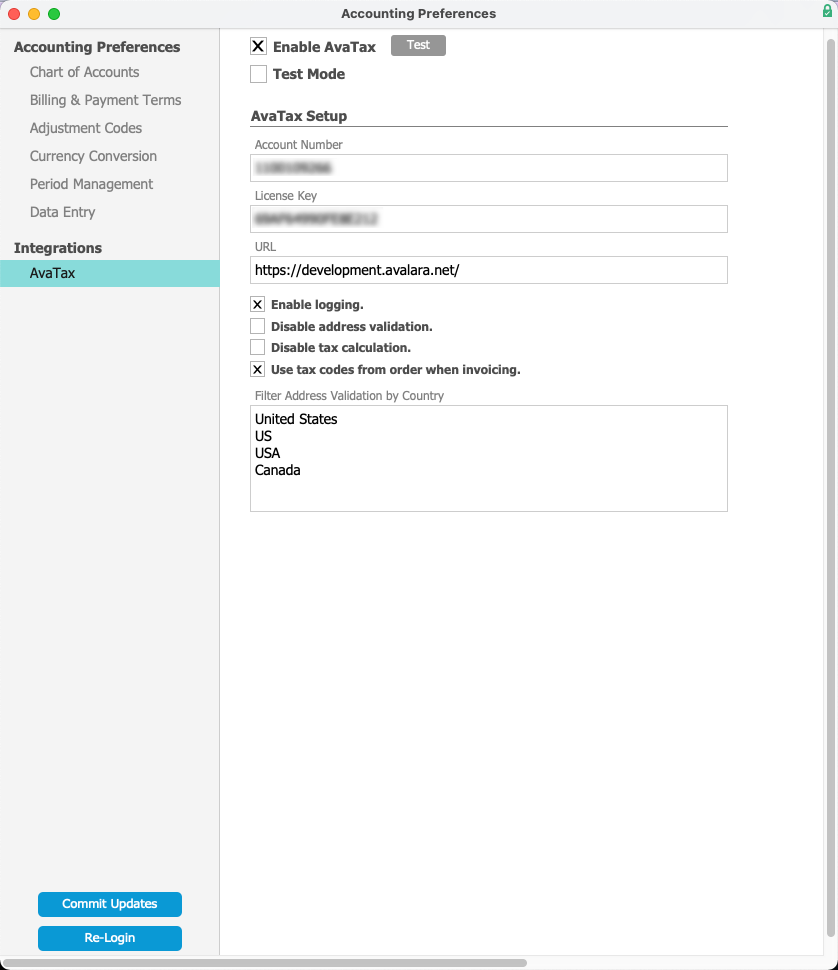Click into the Account Number field
This screenshot has width=838, height=970.
pos(489,168)
